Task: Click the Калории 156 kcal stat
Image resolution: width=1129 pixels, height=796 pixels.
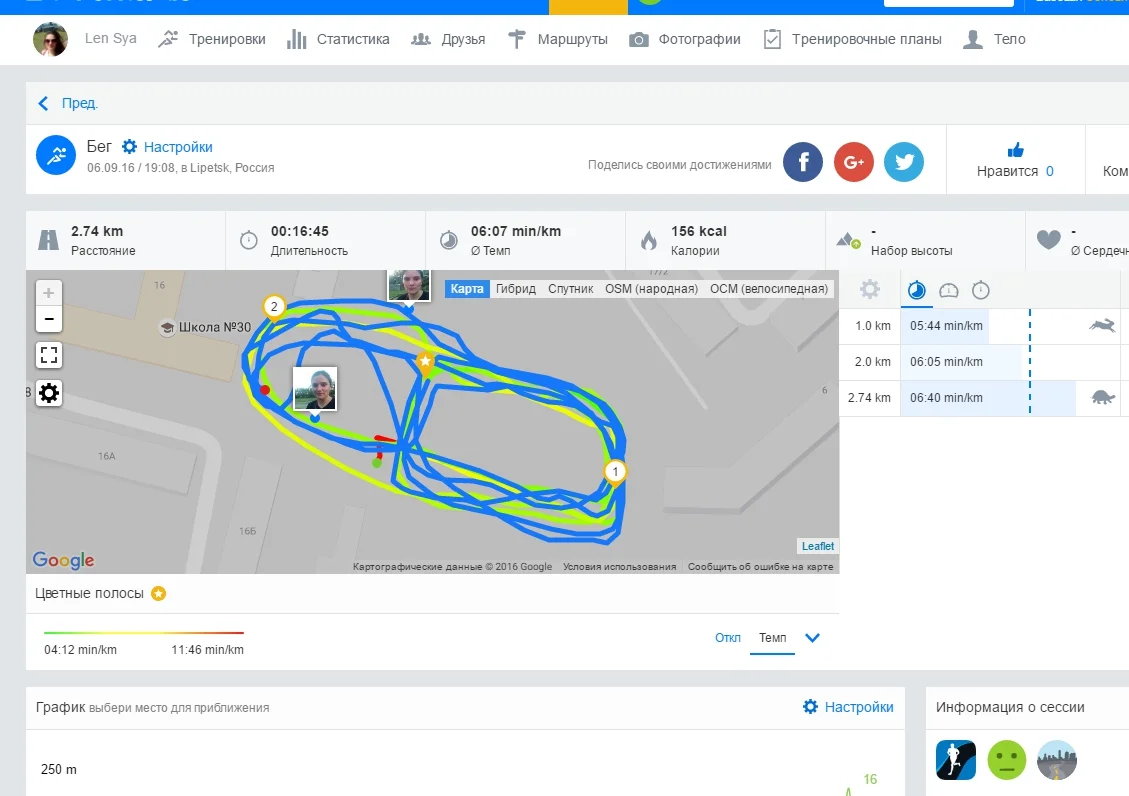Action: 726,240
